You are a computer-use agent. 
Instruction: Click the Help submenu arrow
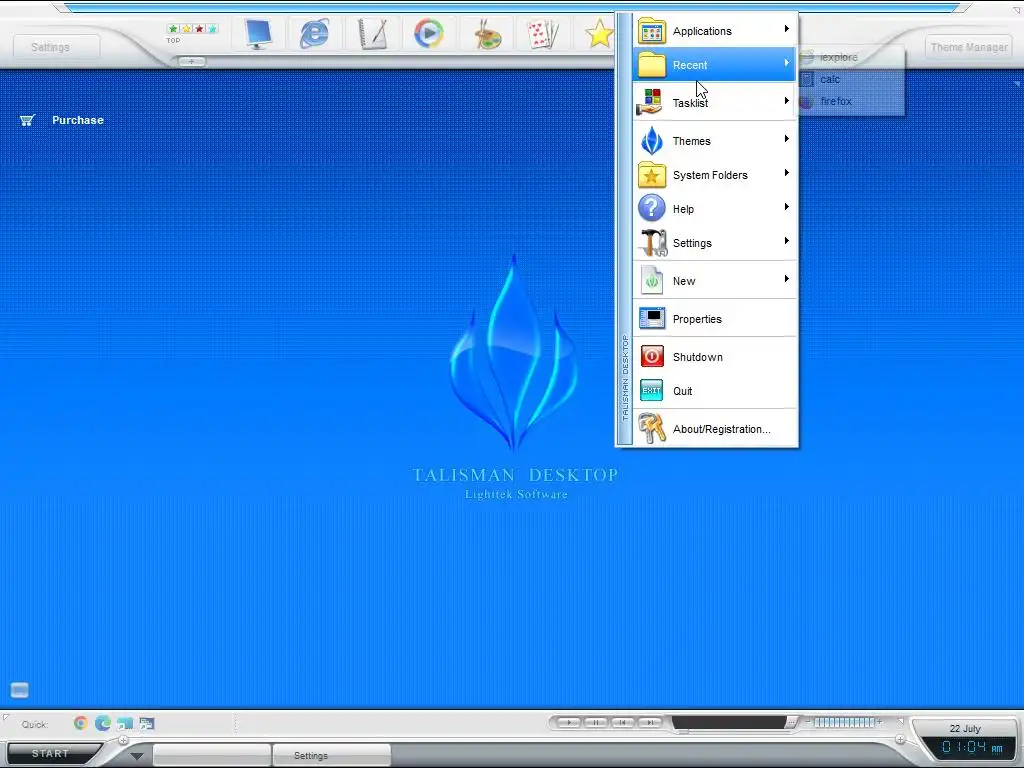pyautogui.click(x=787, y=207)
